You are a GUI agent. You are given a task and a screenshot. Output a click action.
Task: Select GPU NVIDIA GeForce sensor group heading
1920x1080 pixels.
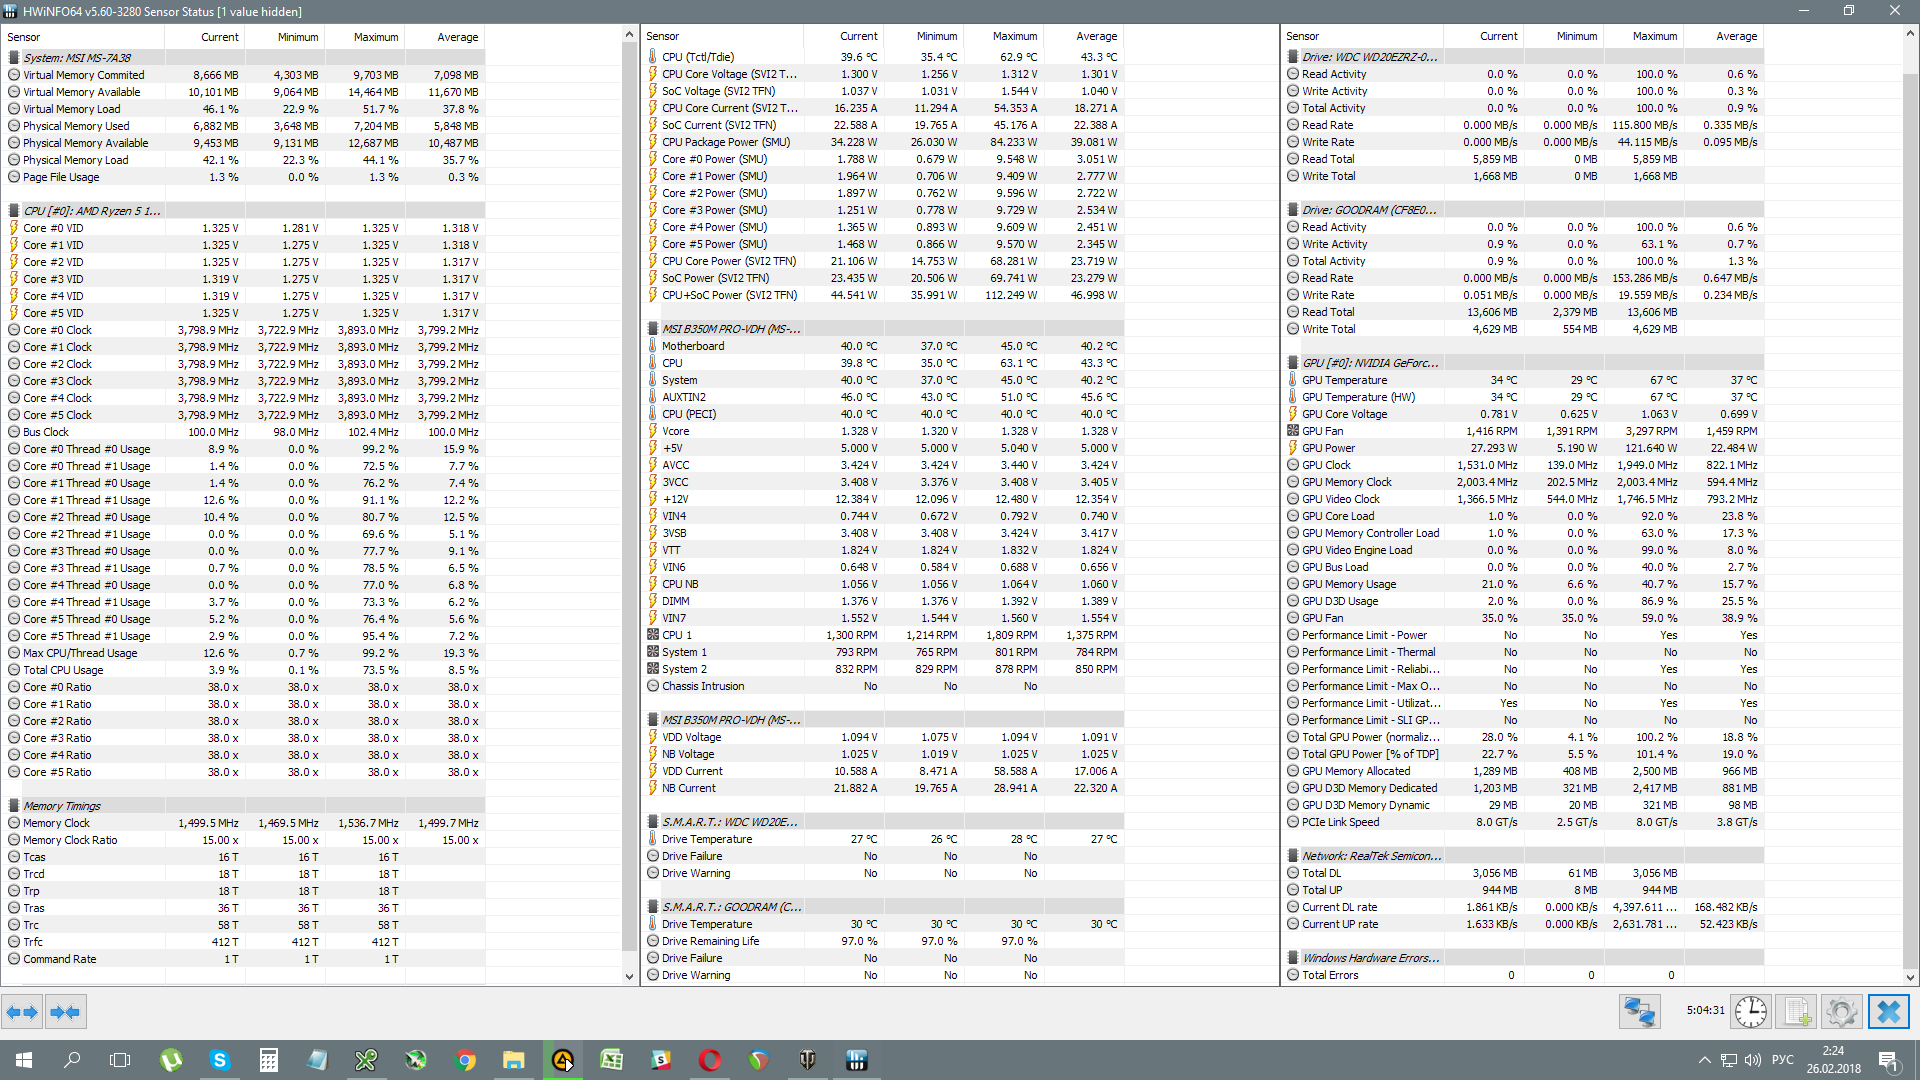click(1369, 363)
